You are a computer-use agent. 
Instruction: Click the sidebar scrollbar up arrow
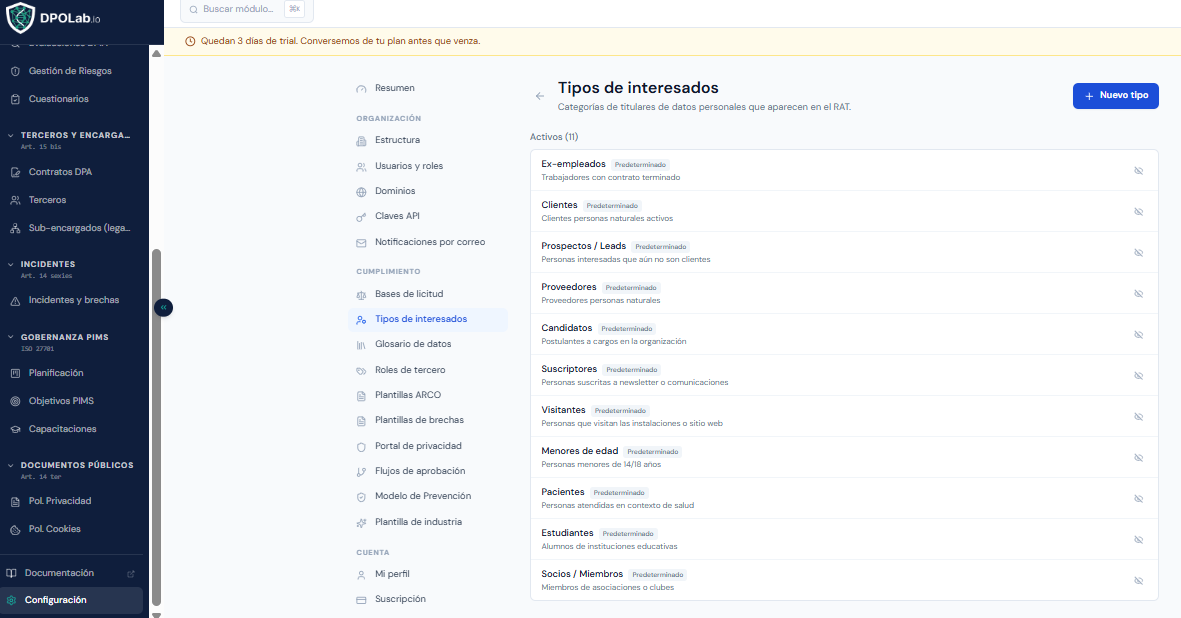click(x=157, y=53)
